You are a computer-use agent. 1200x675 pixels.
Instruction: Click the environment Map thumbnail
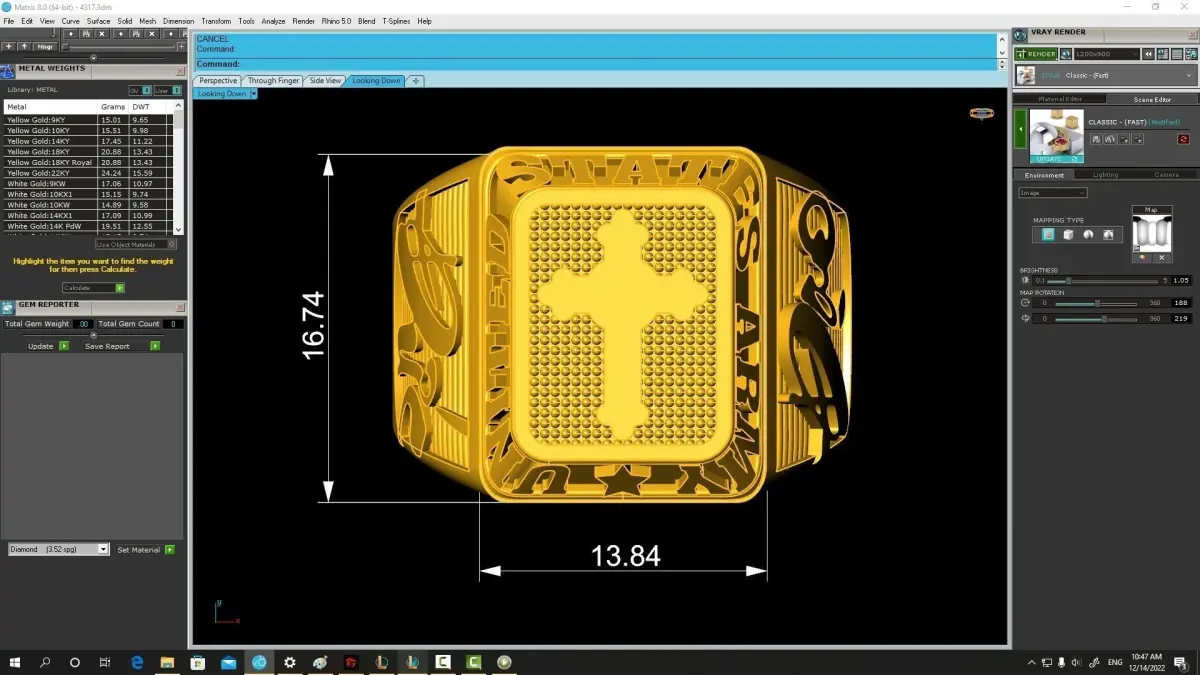(x=1151, y=232)
